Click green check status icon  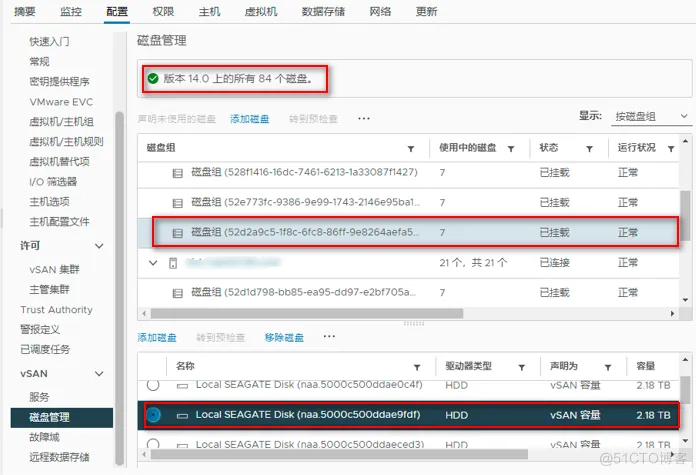153,79
